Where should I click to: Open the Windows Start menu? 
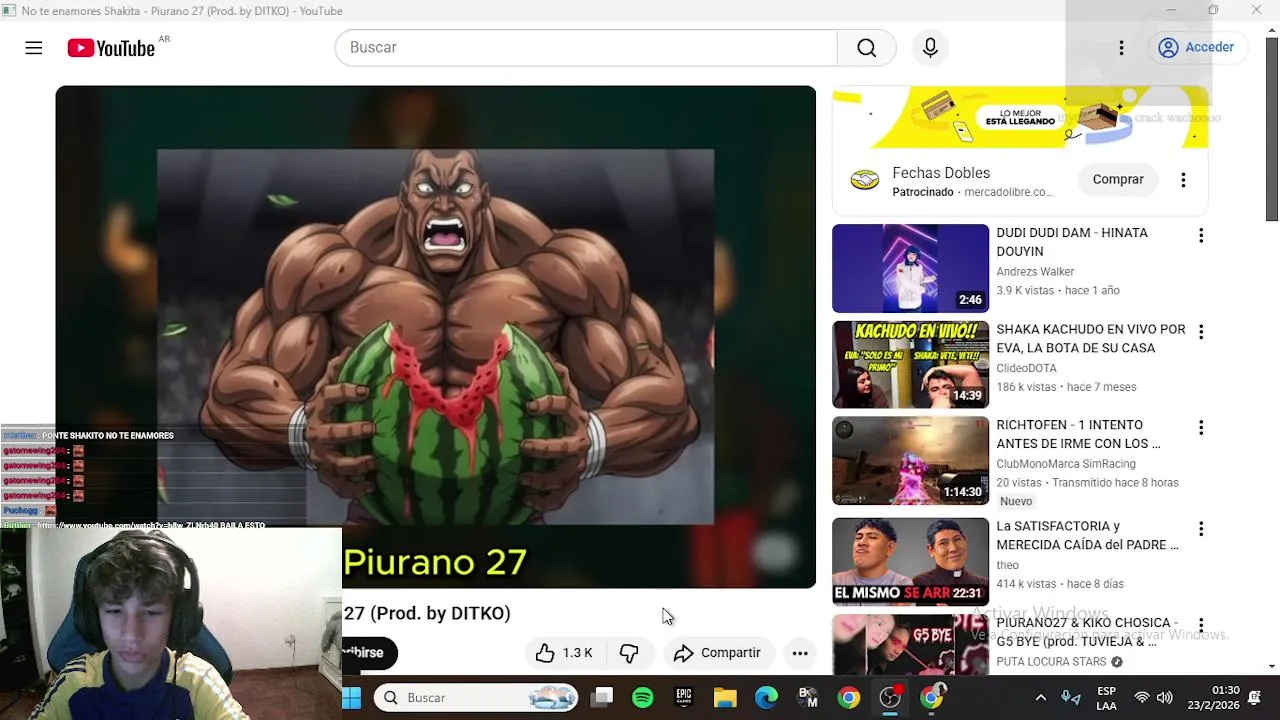point(352,698)
